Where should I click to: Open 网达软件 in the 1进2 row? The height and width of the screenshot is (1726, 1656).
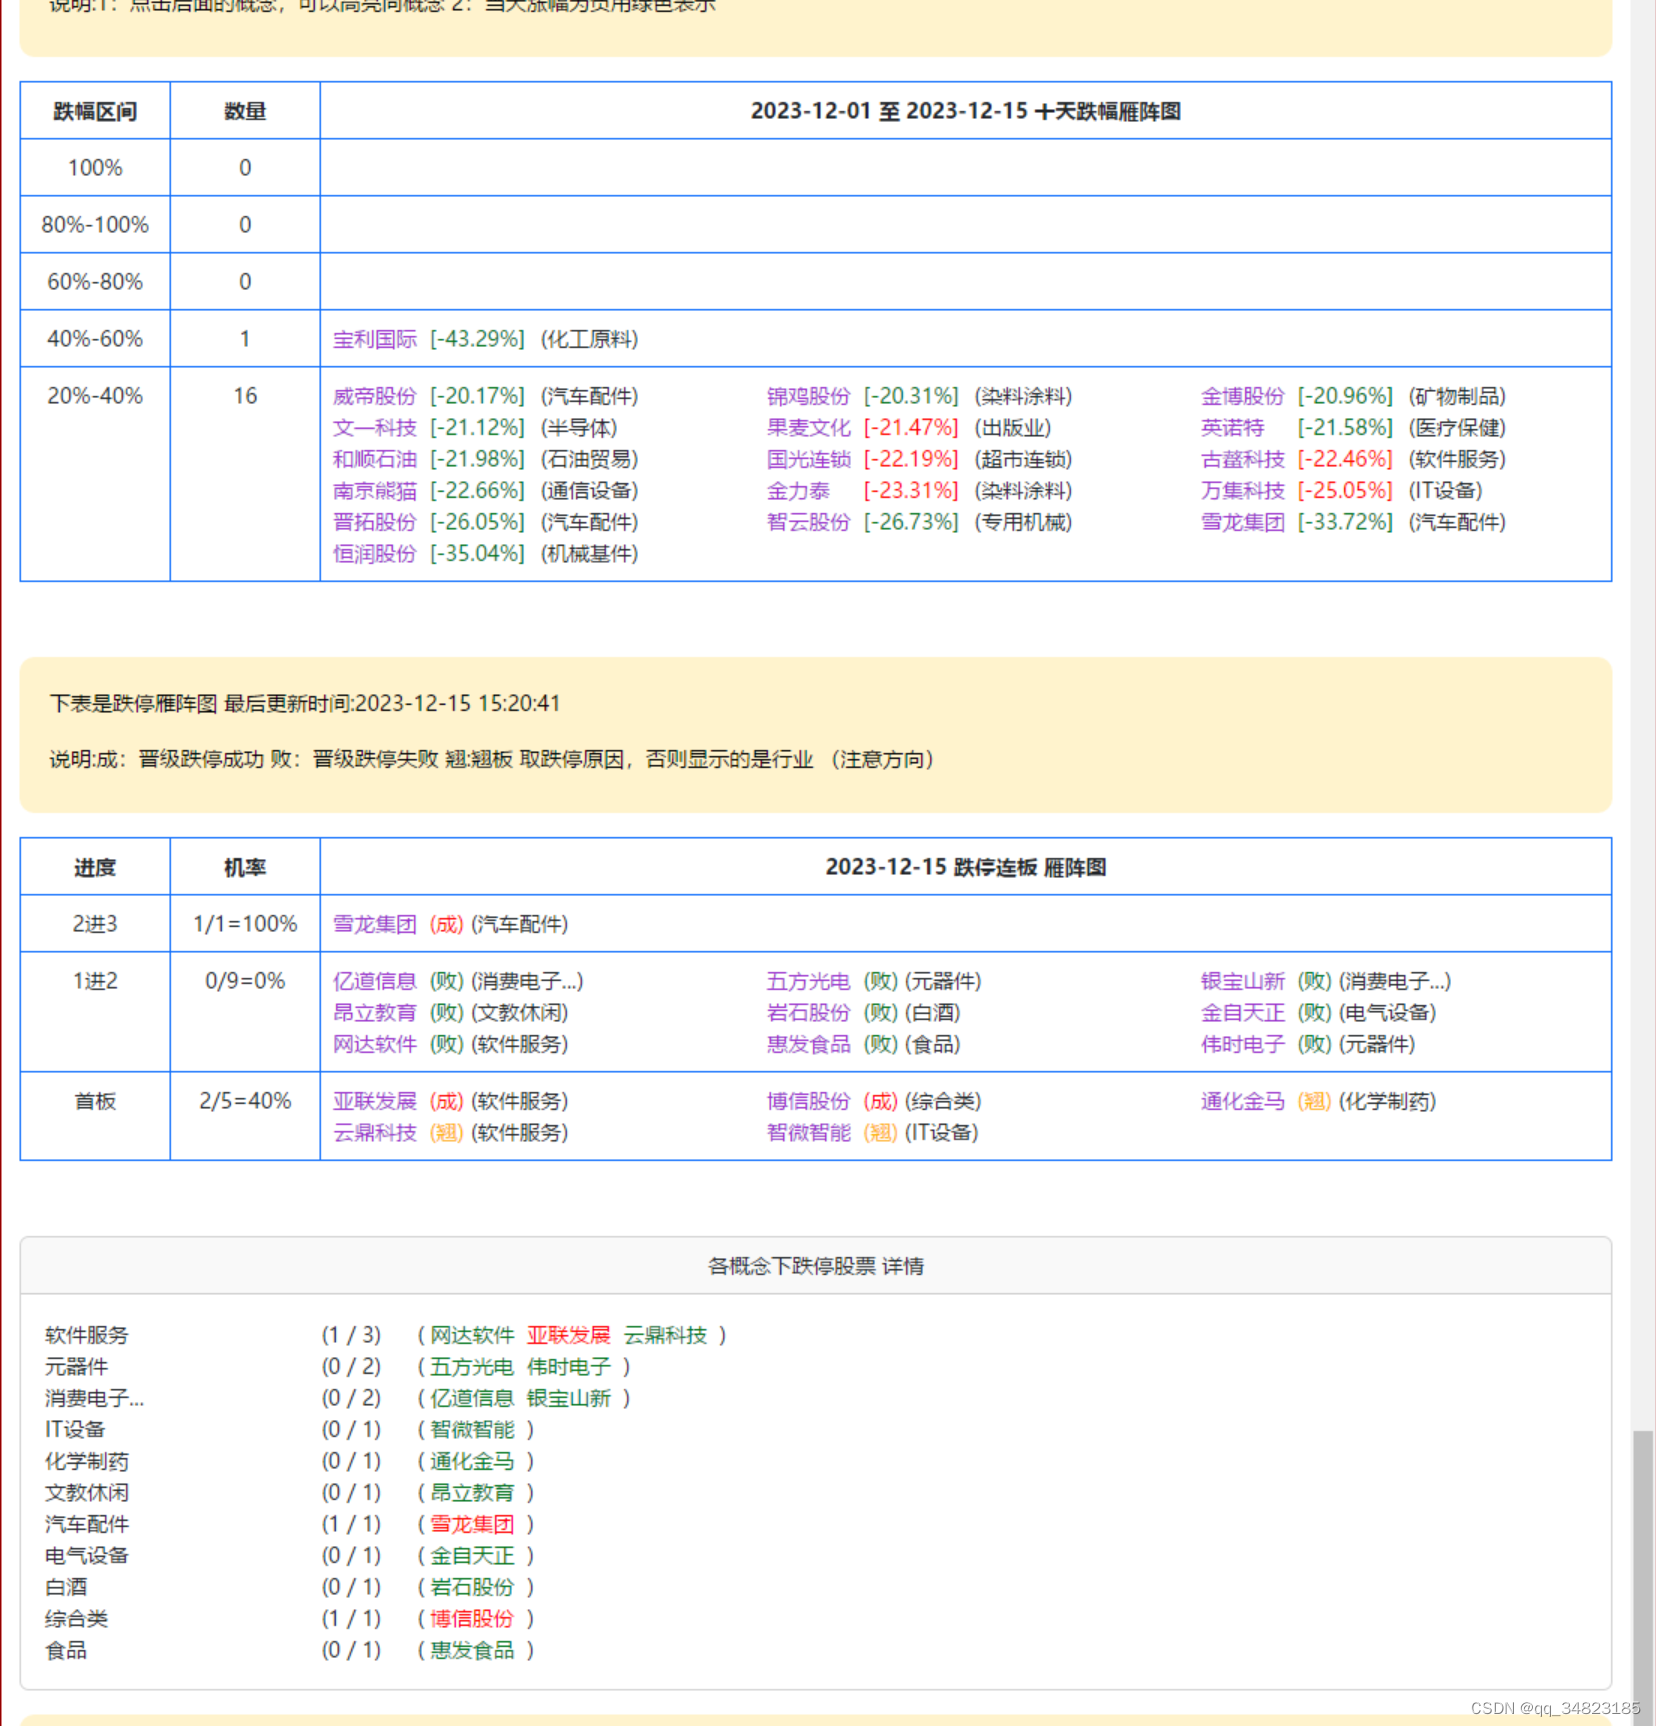coord(374,1044)
